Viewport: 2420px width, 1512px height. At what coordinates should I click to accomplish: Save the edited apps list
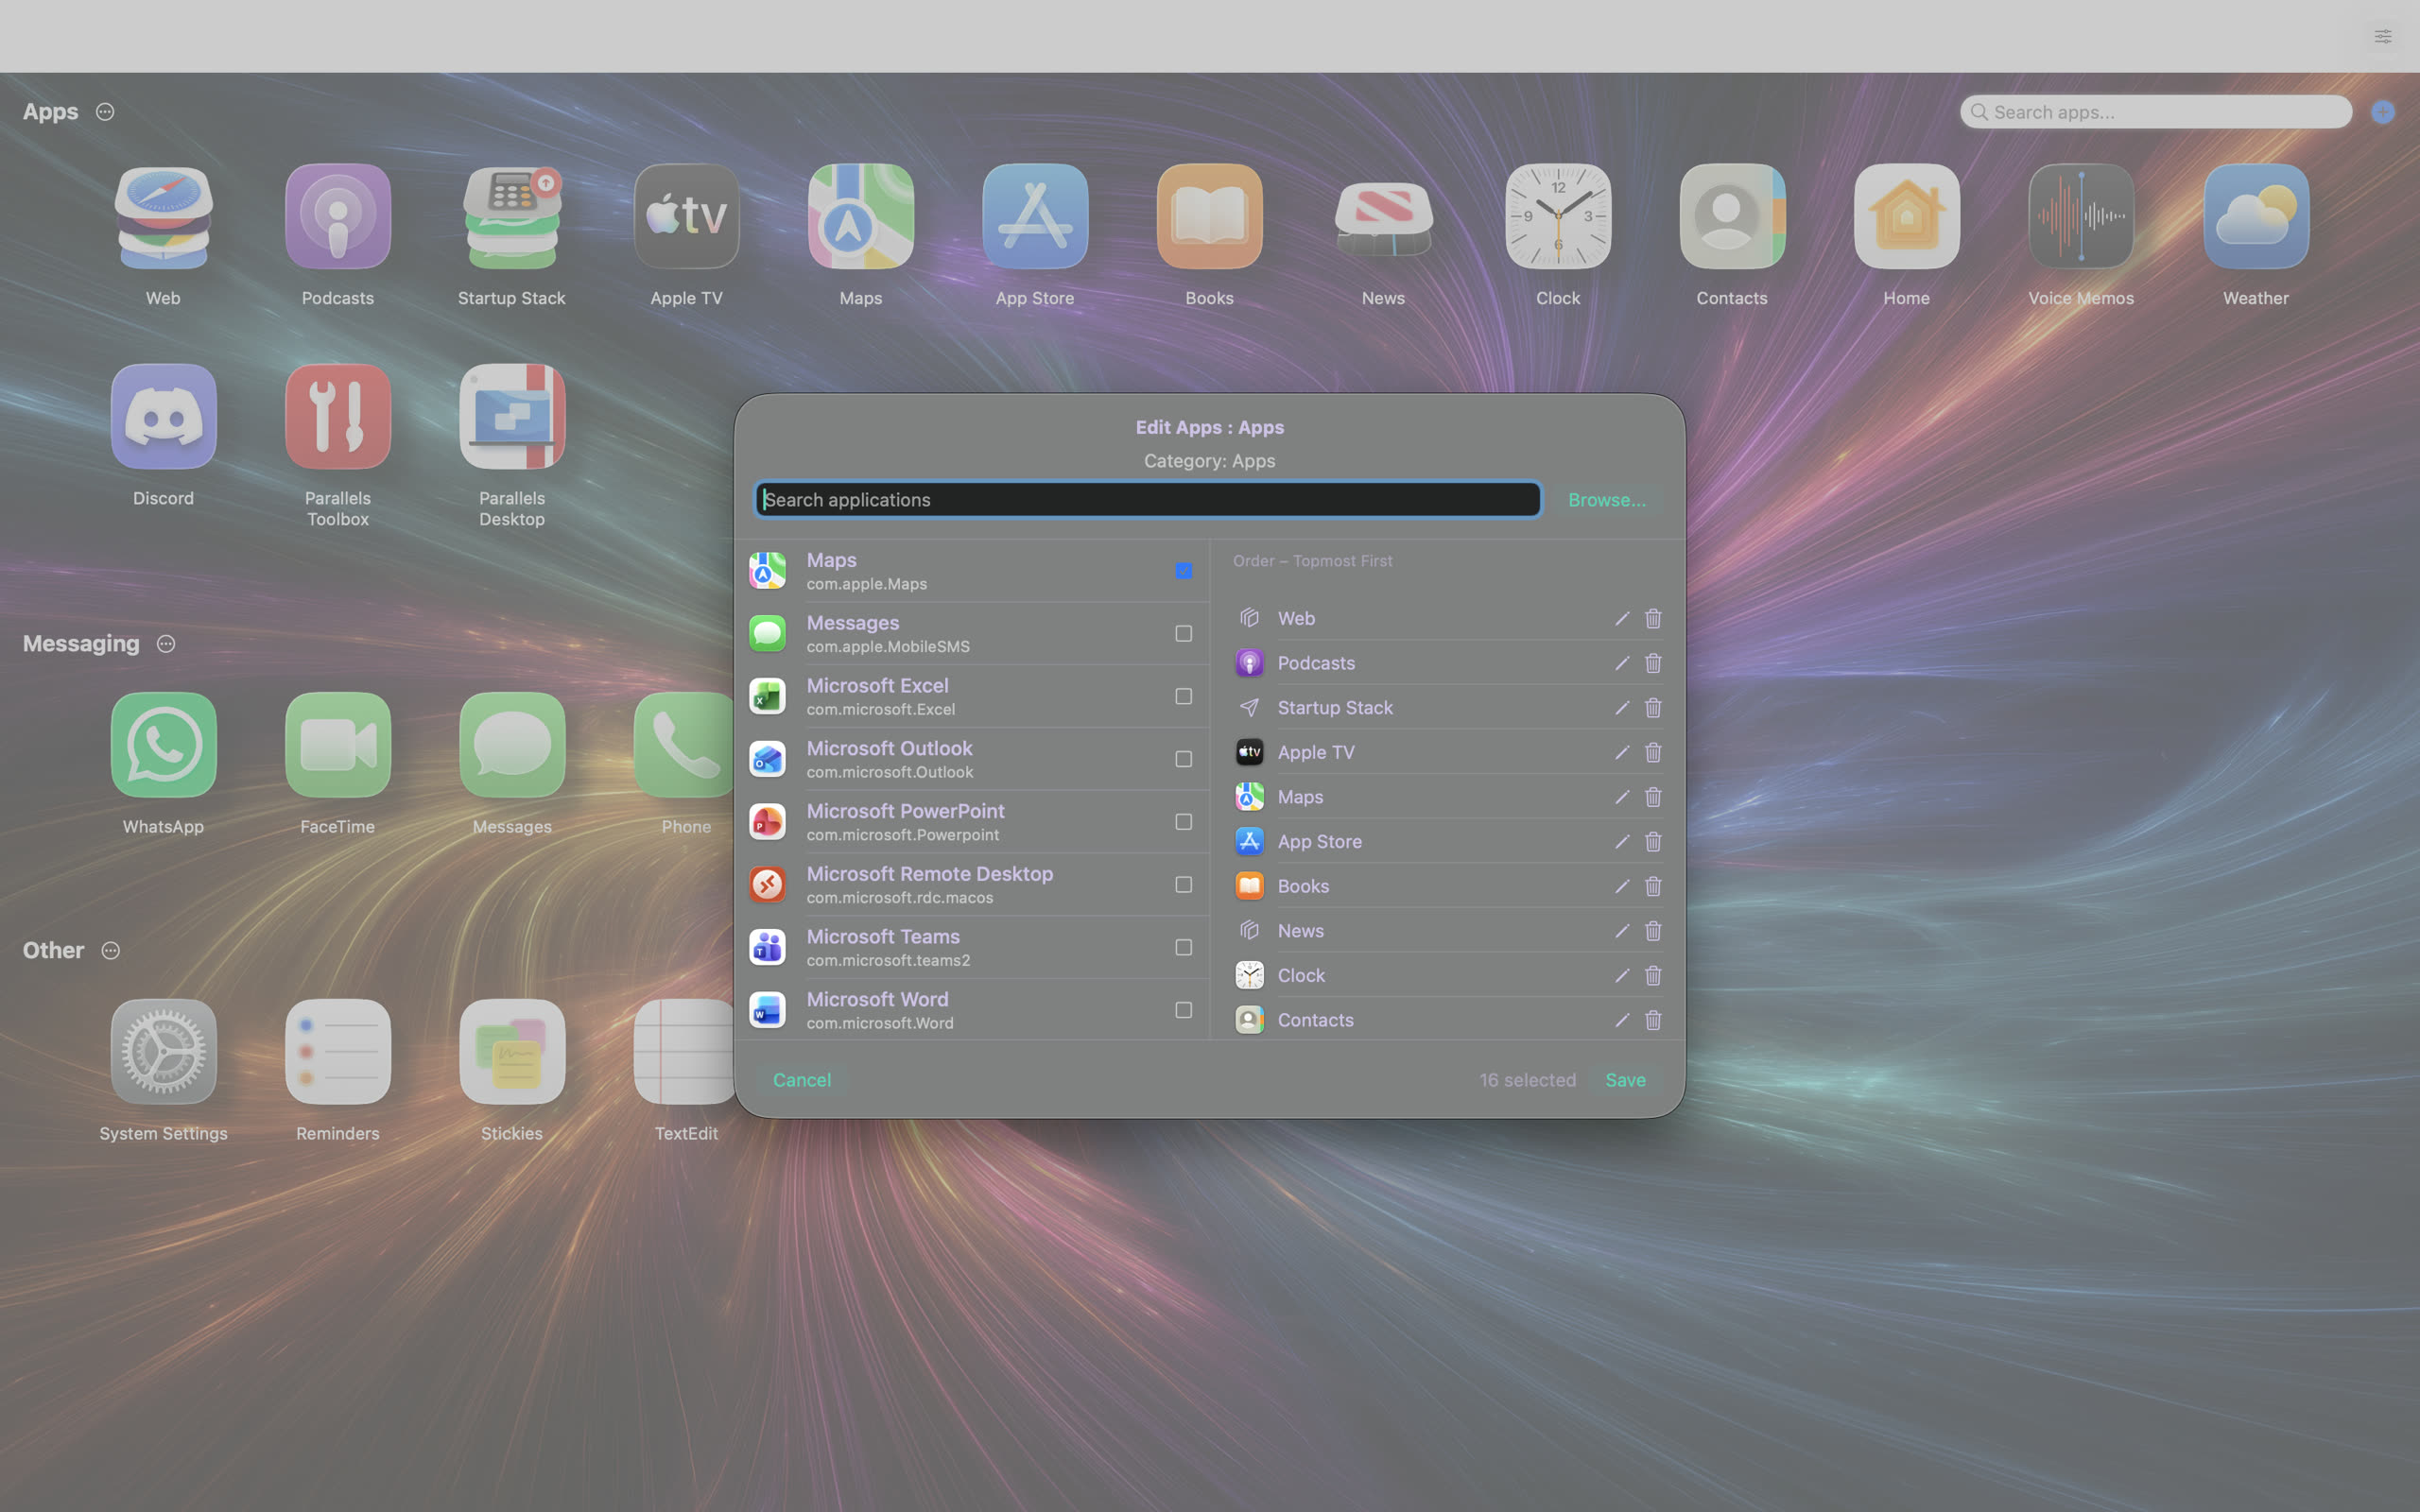(1625, 1080)
